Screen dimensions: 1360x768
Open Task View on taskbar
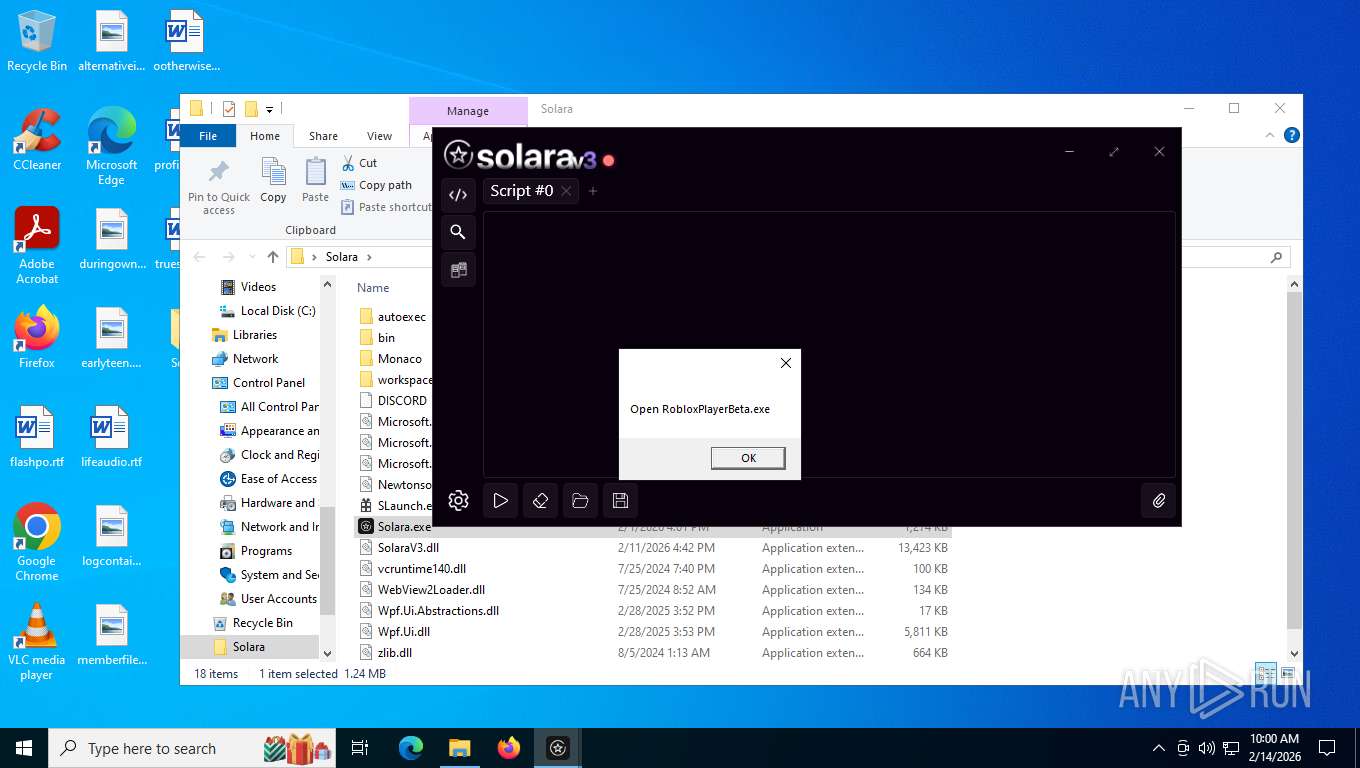(360, 748)
